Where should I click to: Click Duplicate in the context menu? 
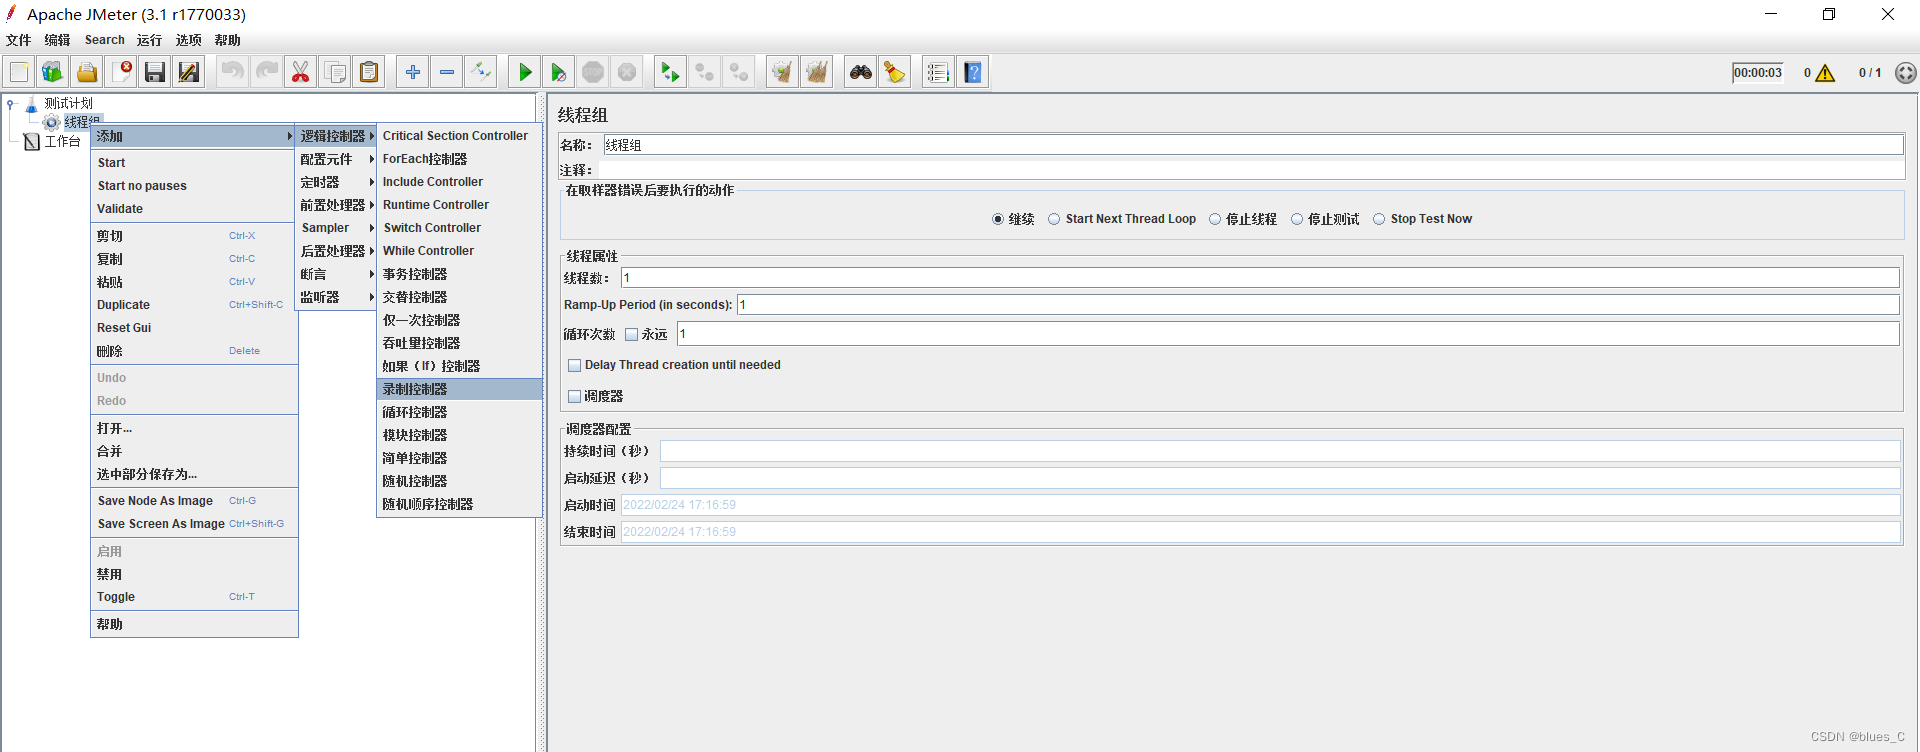(x=194, y=305)
